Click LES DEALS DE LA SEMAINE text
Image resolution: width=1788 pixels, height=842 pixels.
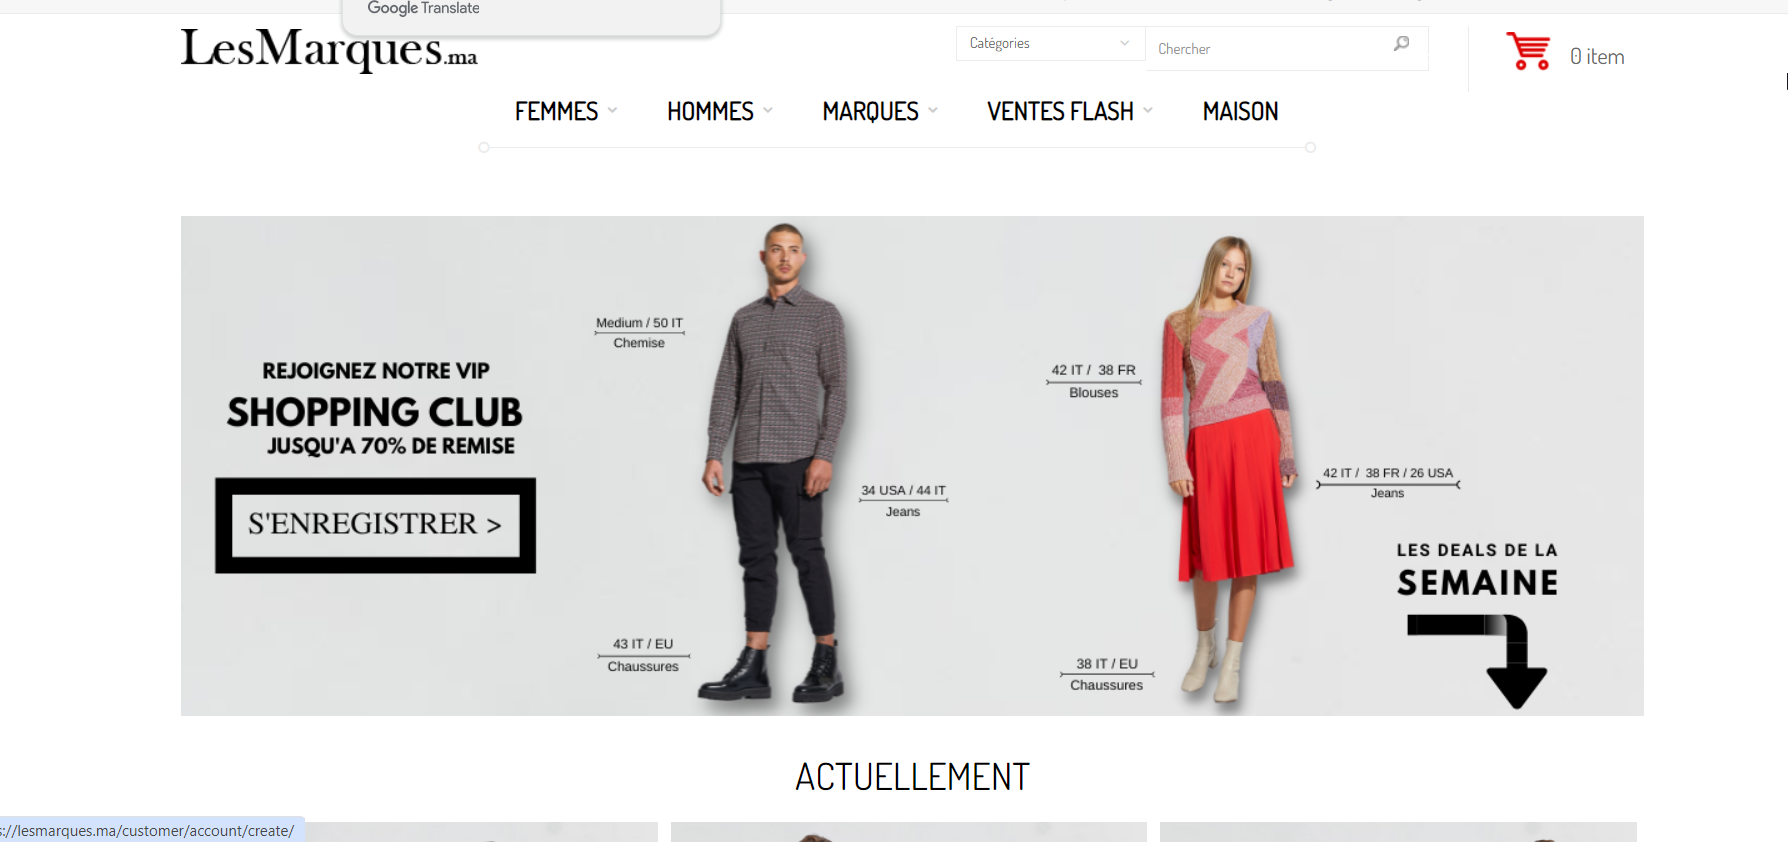pos(1477,569)
